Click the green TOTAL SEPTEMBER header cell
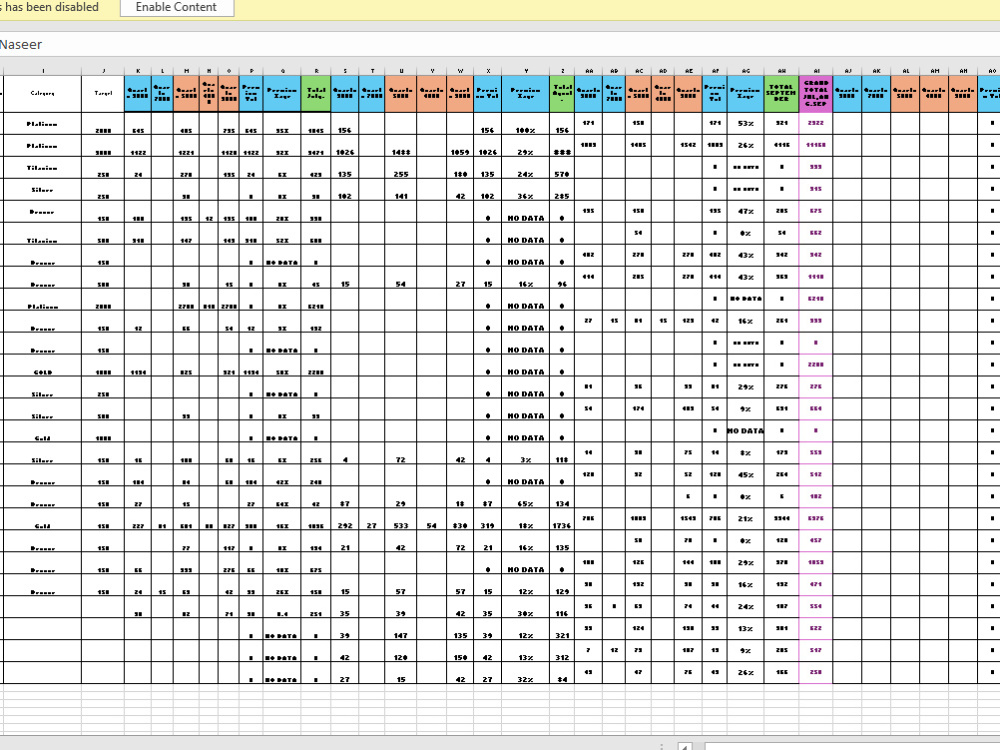Screen dimensions: 1000x750 pos(781,94)
